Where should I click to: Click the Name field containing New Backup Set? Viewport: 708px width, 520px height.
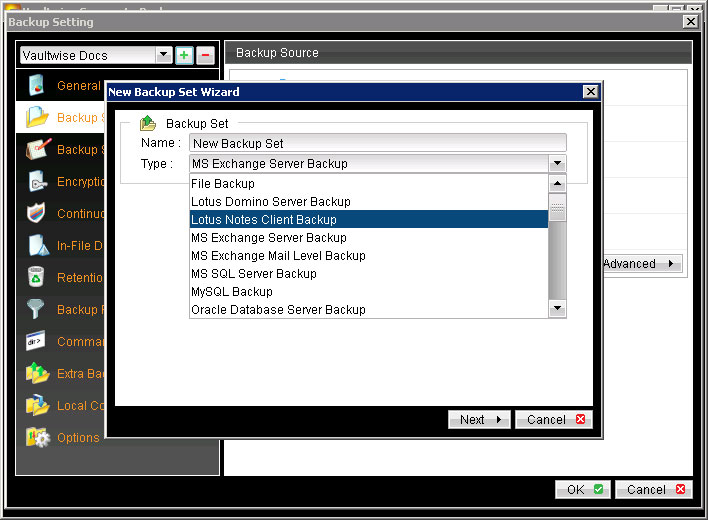click(377, 143)
